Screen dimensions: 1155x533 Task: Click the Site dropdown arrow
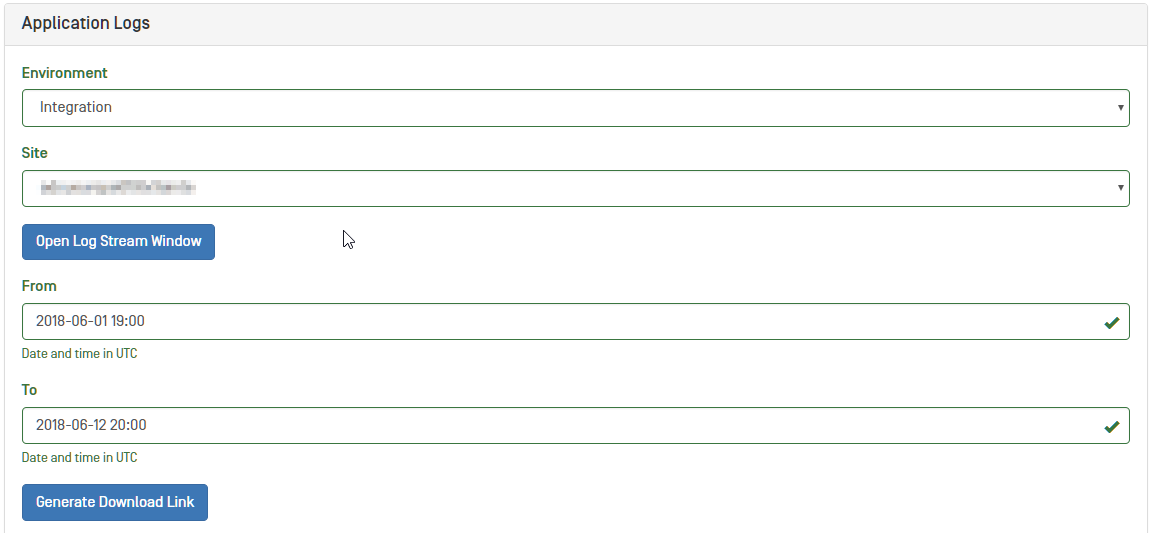click(1121, 188)
